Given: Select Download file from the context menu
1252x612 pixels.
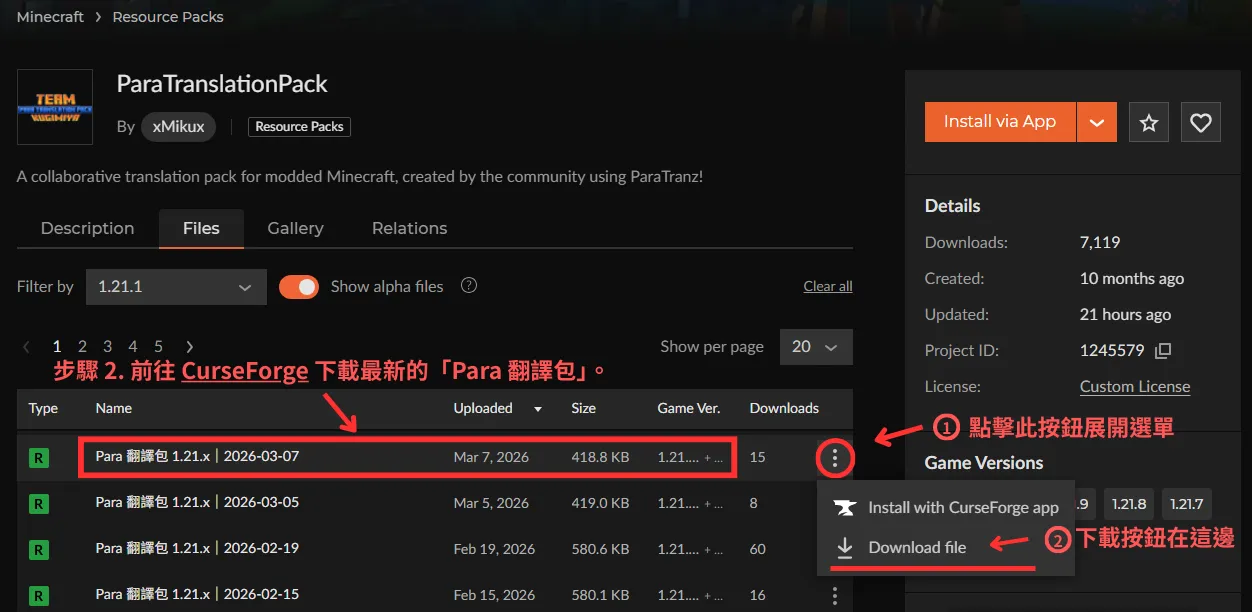Looking at the screenshot, I should [x=917, y=547].
